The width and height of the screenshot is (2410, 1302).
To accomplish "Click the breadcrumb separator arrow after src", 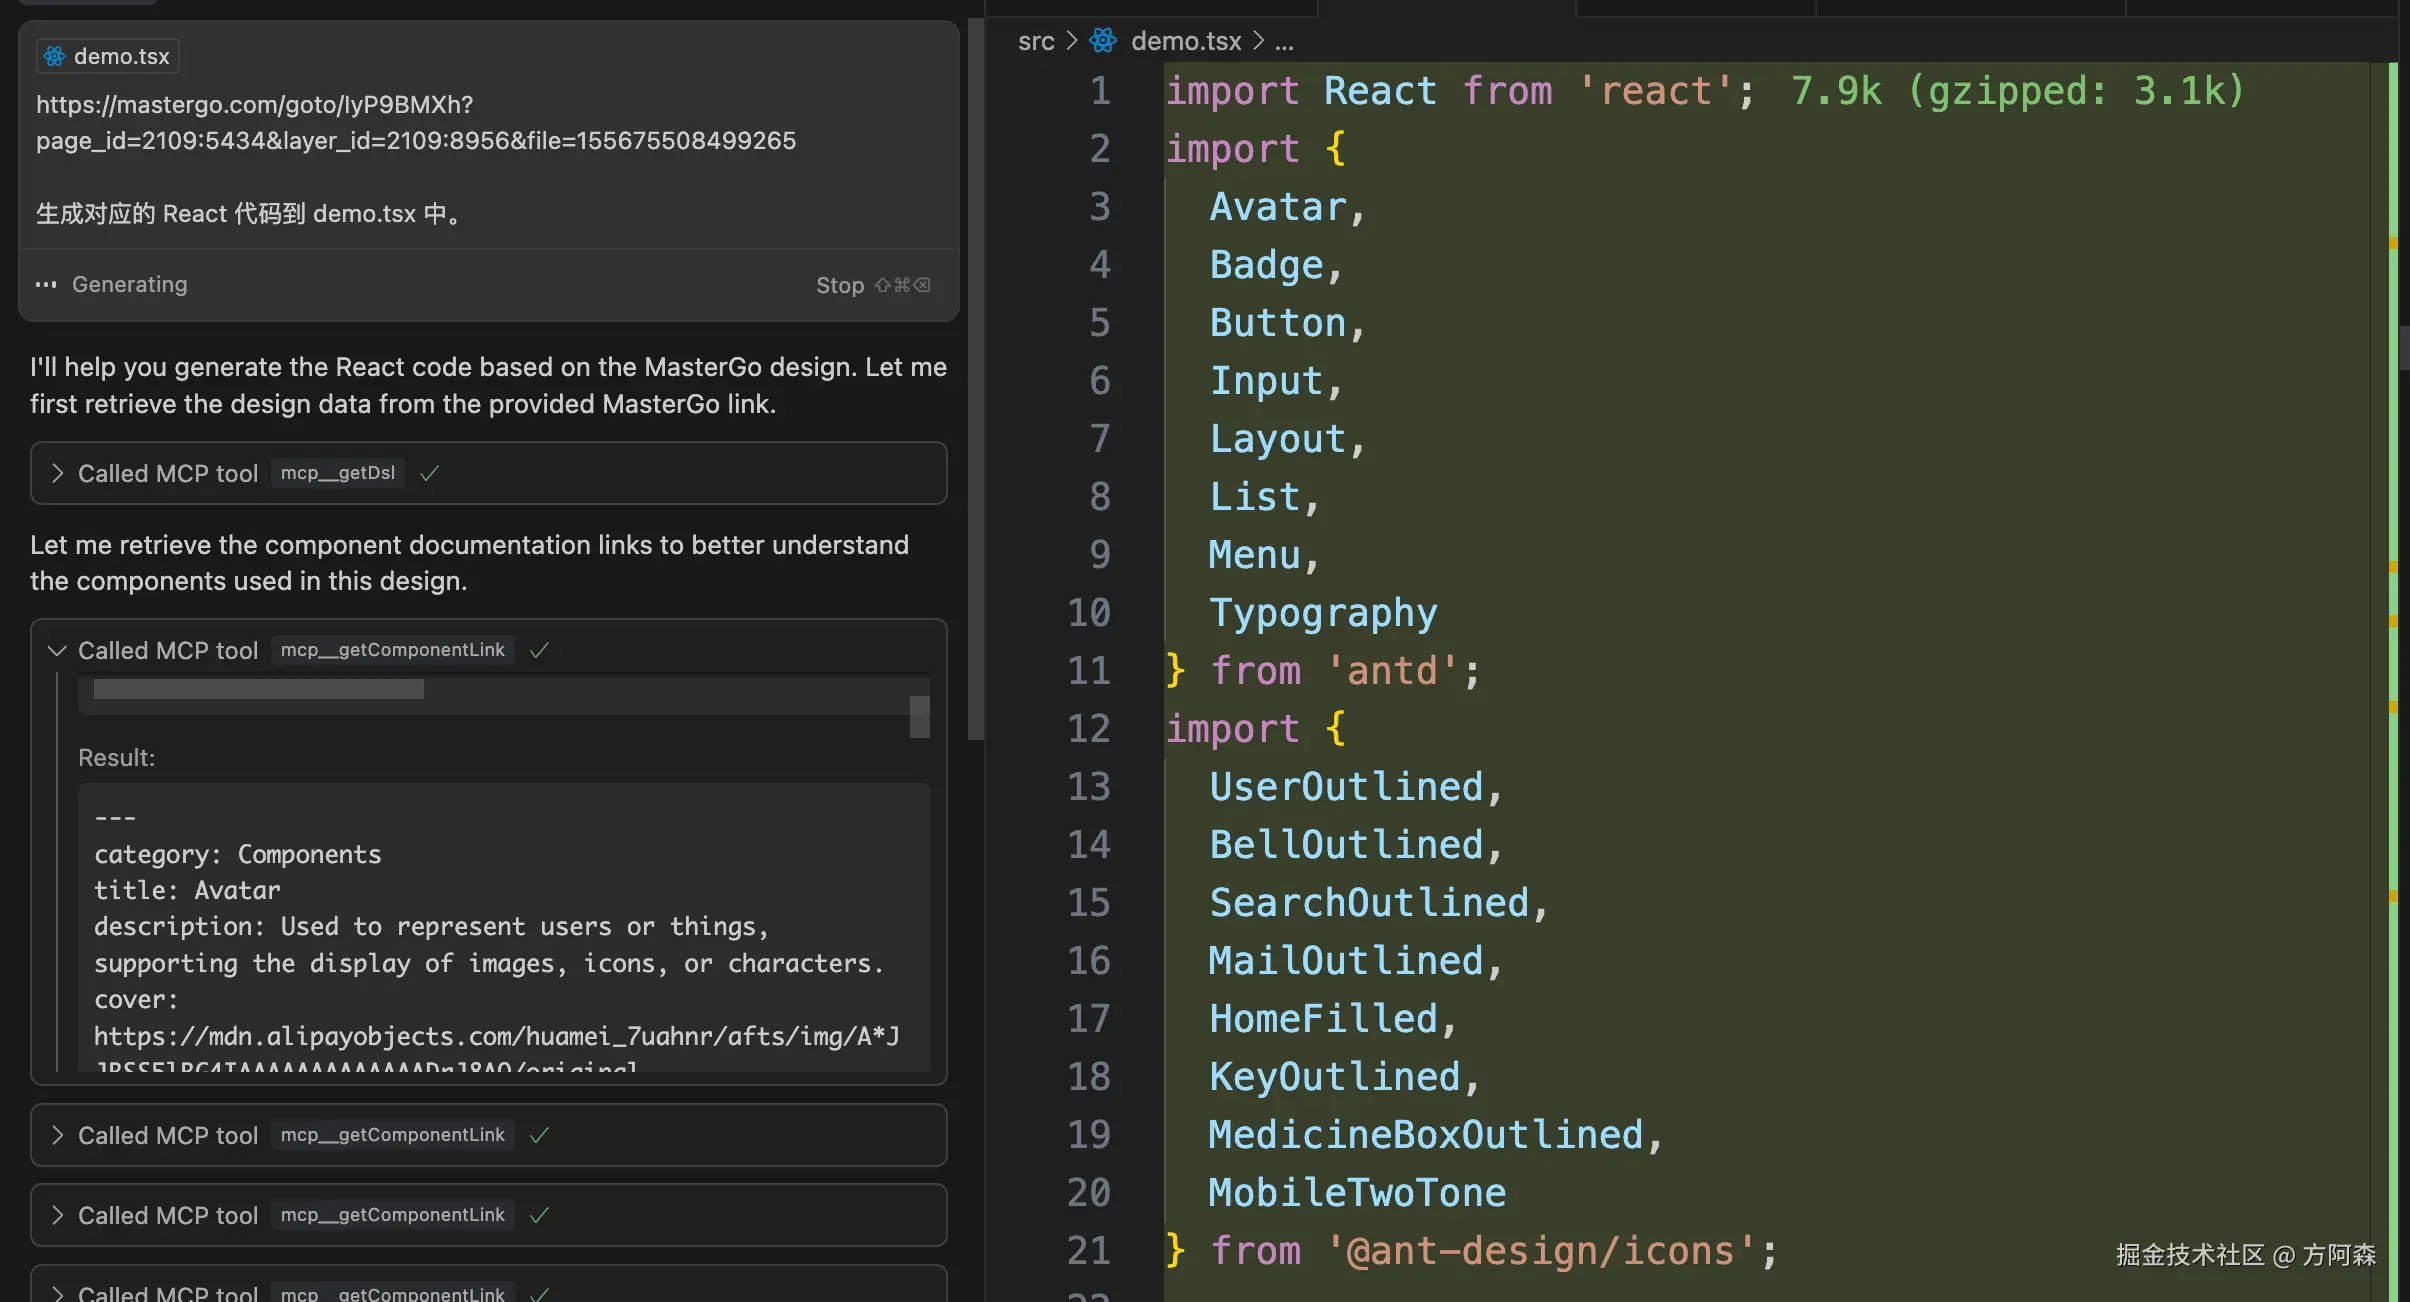I will pos(1072,41).
